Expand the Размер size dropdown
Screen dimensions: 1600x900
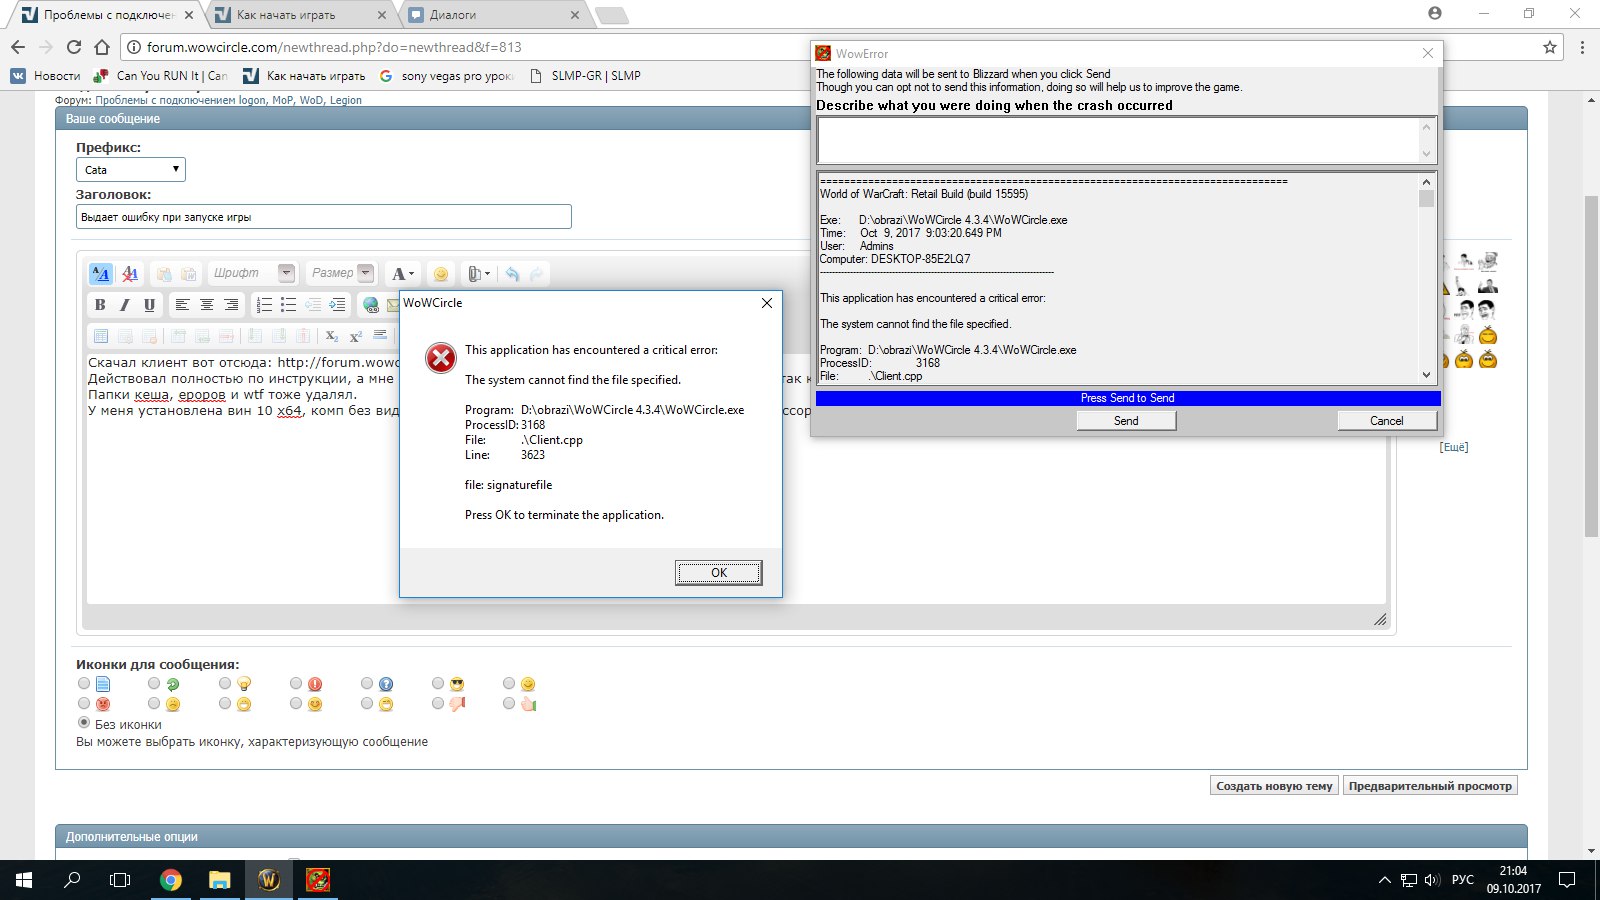coord(366,273)
